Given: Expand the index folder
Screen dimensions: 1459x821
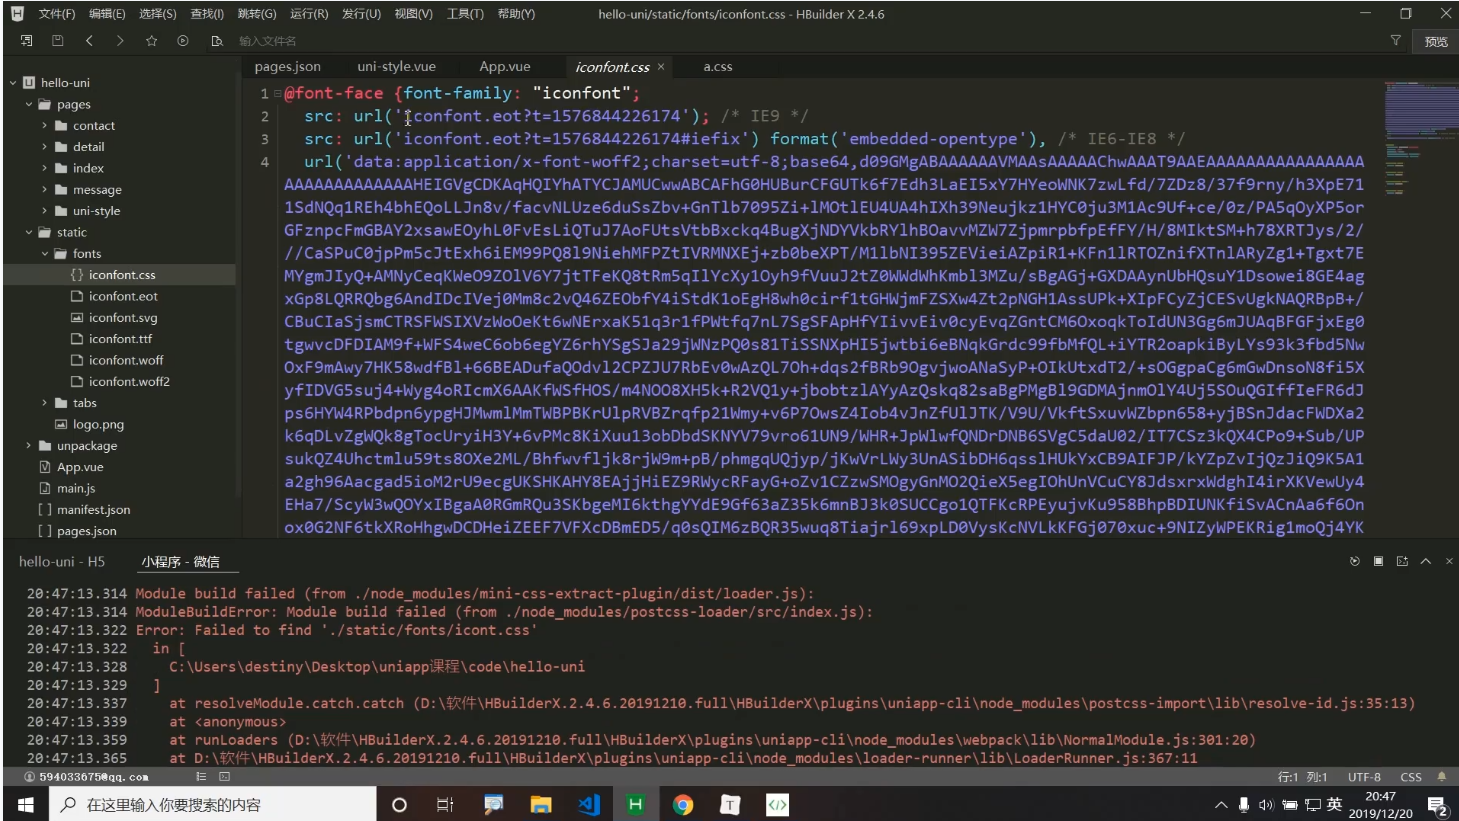Looking at the screenshot, I should pyautogui.click(x=45, y=168).
